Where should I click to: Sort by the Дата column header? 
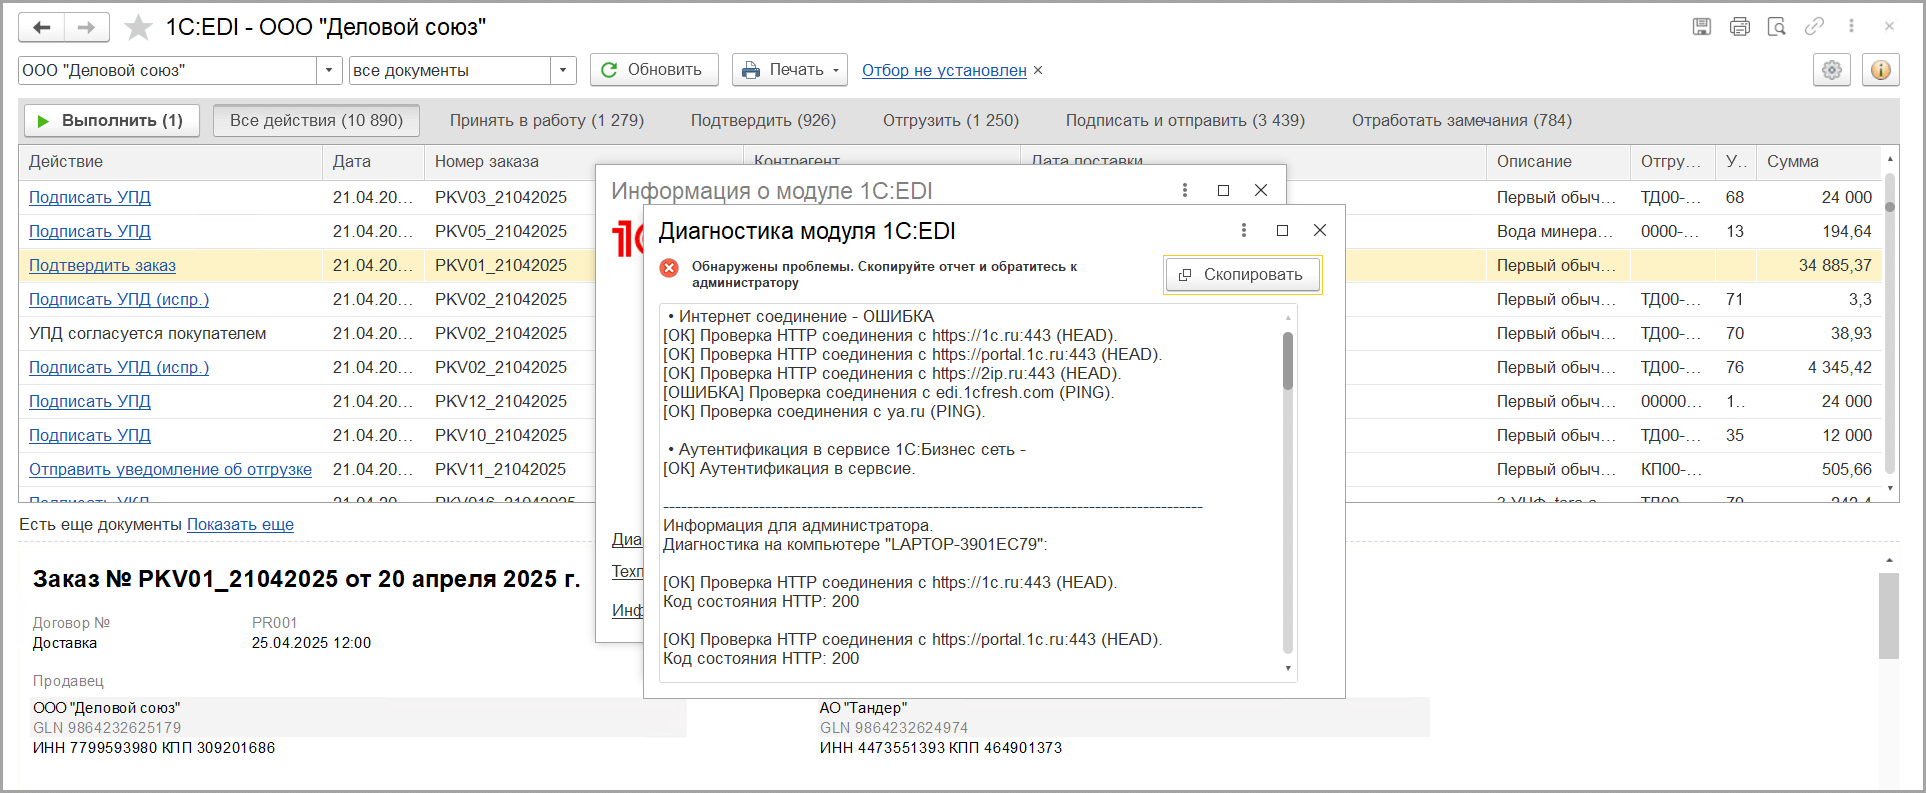coord(373,161)
